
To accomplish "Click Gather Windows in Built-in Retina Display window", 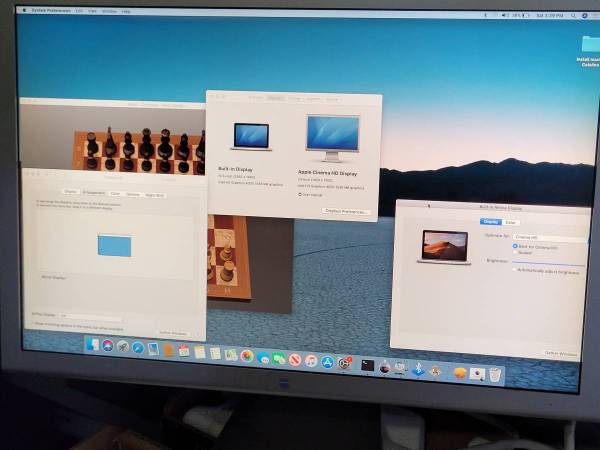I will (561, 354).
